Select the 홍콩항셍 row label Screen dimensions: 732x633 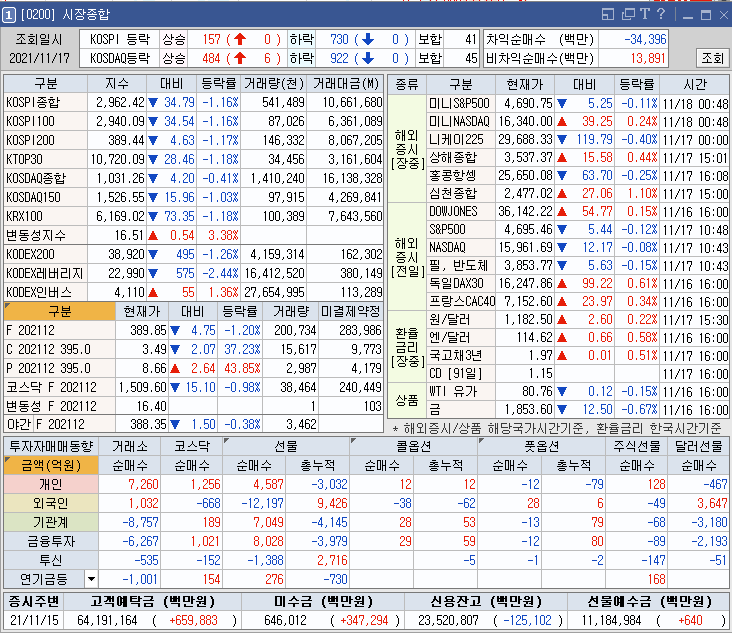tap(460, 176)
